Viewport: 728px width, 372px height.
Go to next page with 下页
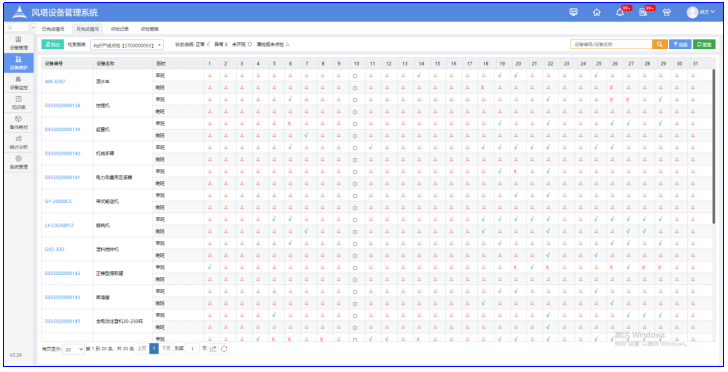click(x=166, y=348)
